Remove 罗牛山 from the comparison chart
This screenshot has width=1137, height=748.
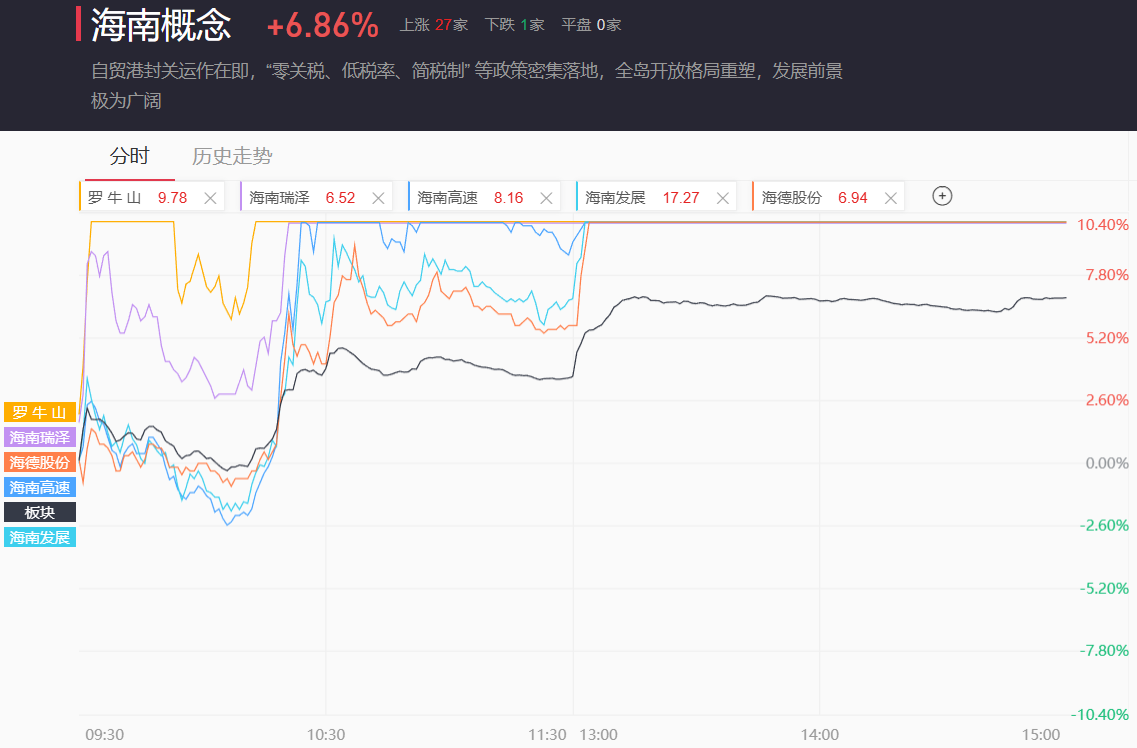click(x=210, y=198)
